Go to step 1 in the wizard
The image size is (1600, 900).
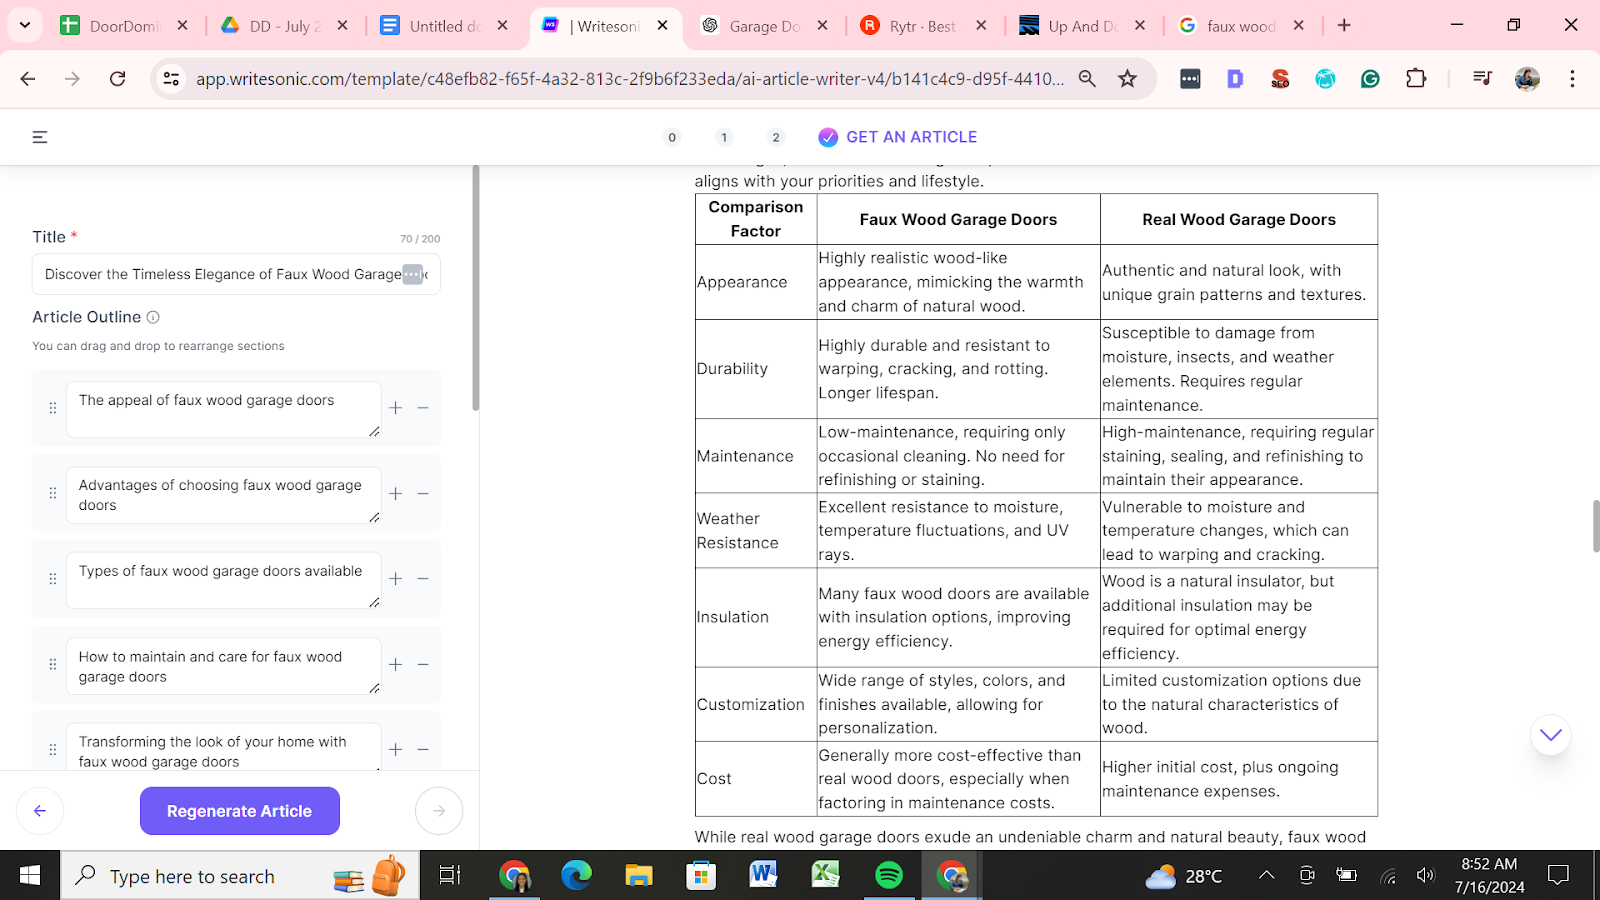click(724, 137)
